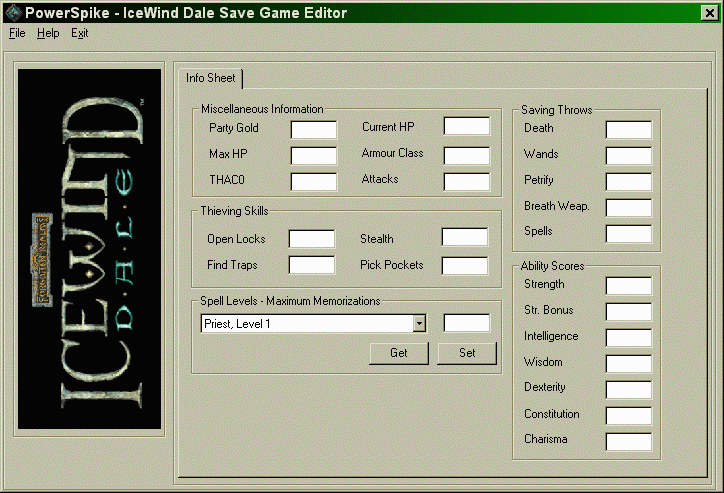Click the Attacks input field
The width and height of the screenshot is (724, 493).
point(466,181)
